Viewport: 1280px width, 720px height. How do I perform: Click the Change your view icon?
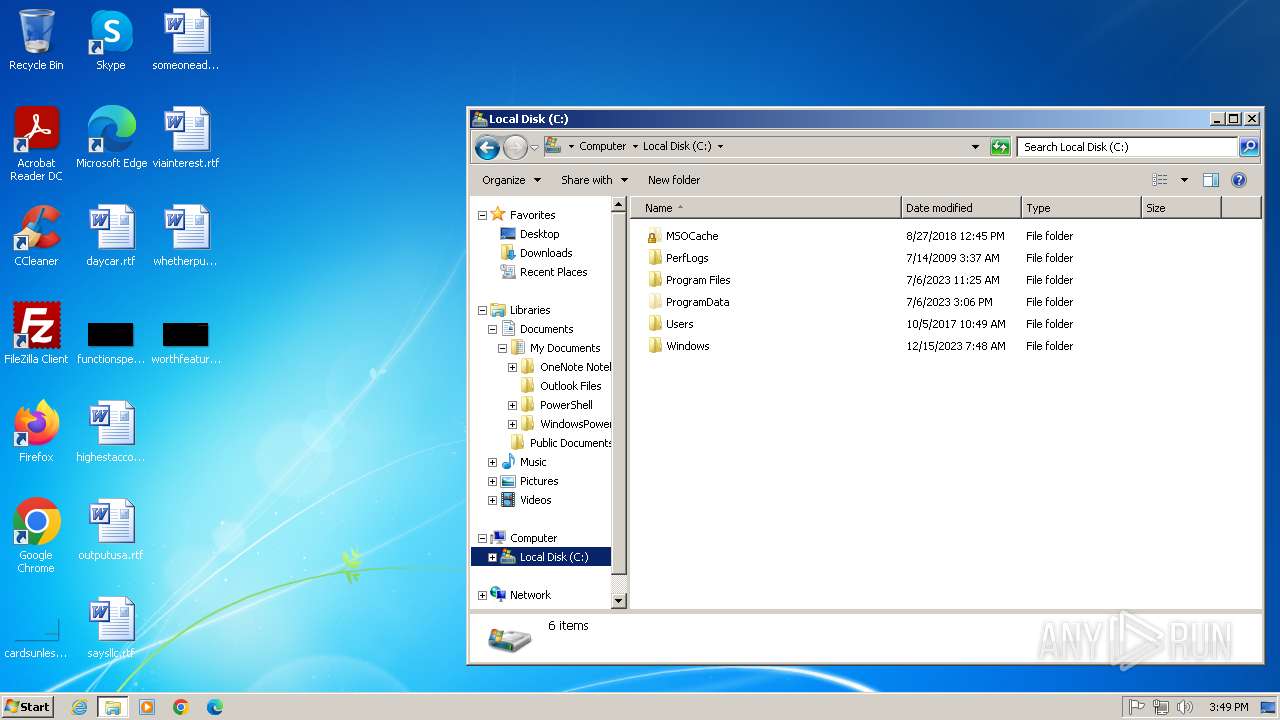pos(1160,180)
